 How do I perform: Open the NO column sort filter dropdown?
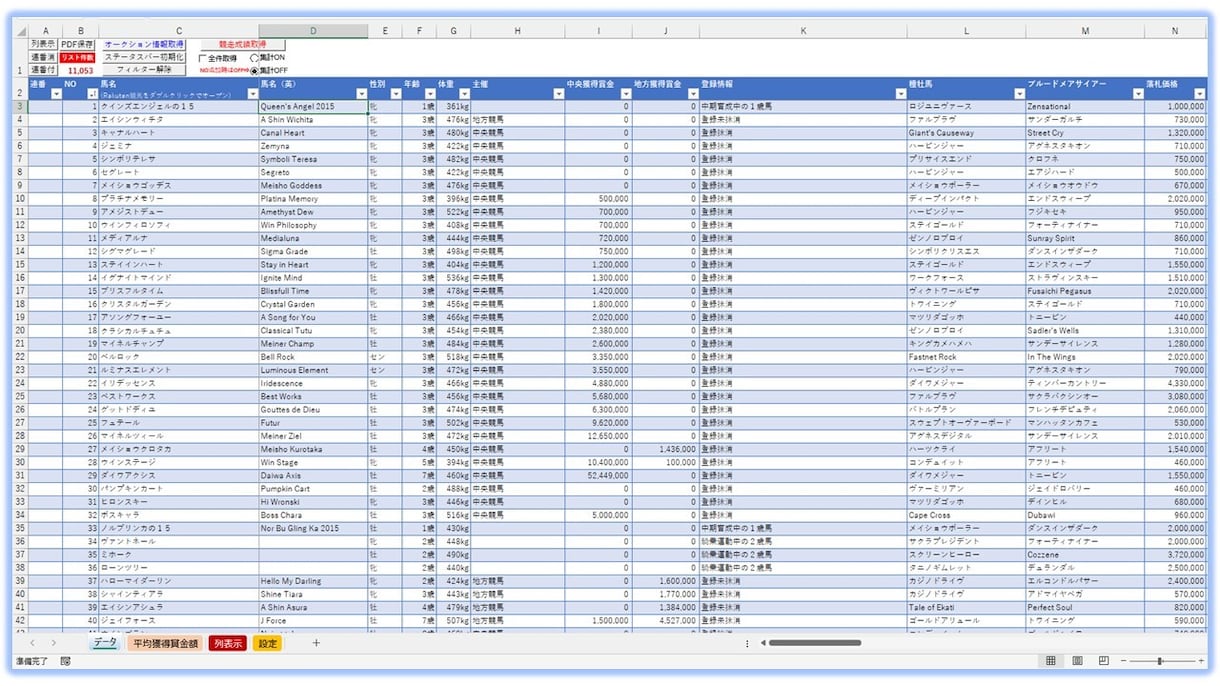point(92,94)
